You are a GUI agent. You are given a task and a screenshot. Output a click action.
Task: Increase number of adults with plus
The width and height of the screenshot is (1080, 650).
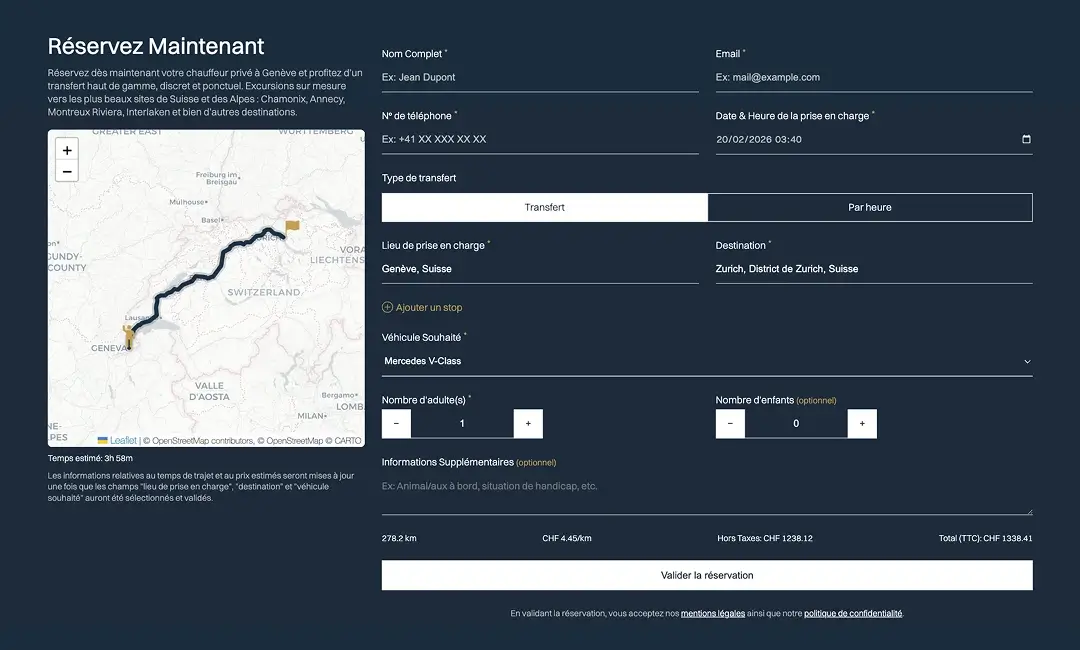tap(528, 423)
